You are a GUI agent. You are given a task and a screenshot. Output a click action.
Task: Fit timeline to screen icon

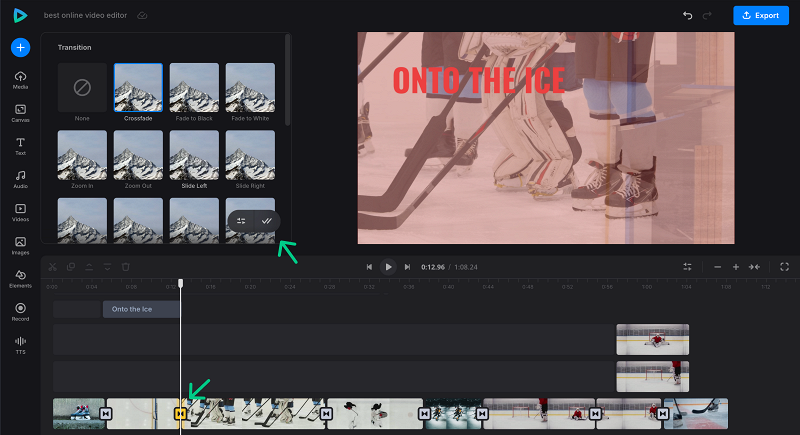point(754,267)
